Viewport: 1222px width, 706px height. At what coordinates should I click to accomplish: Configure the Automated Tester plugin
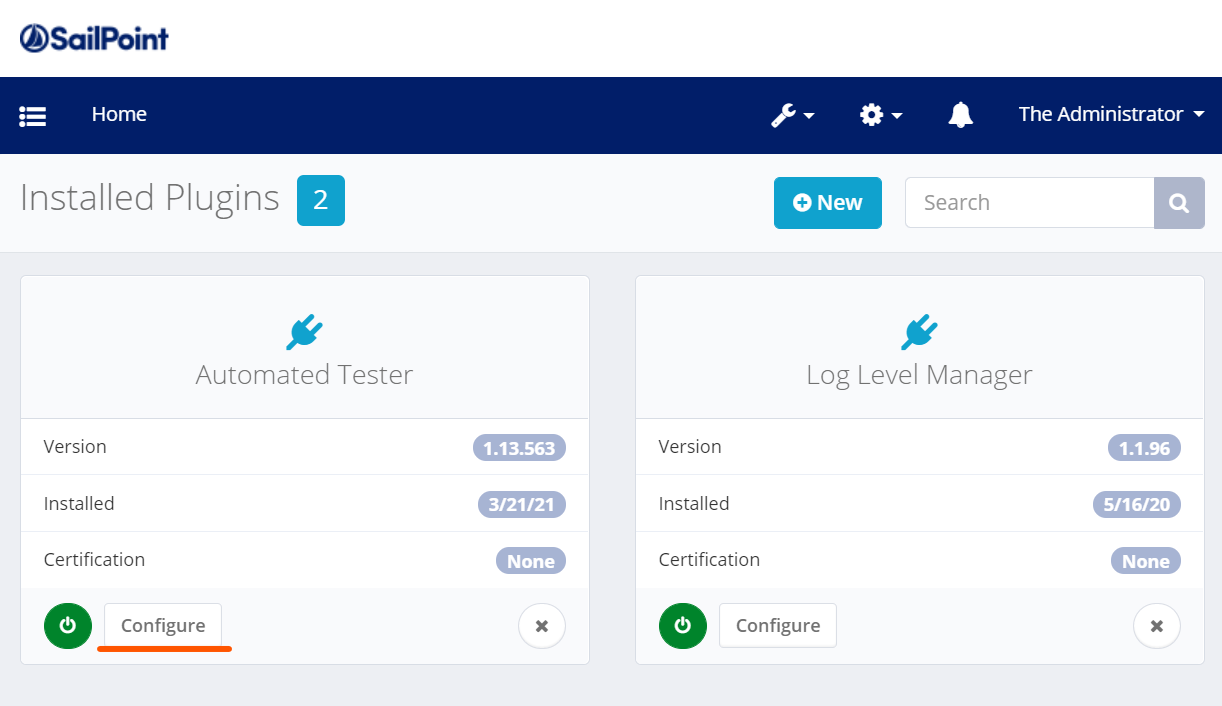pos(163,626)
